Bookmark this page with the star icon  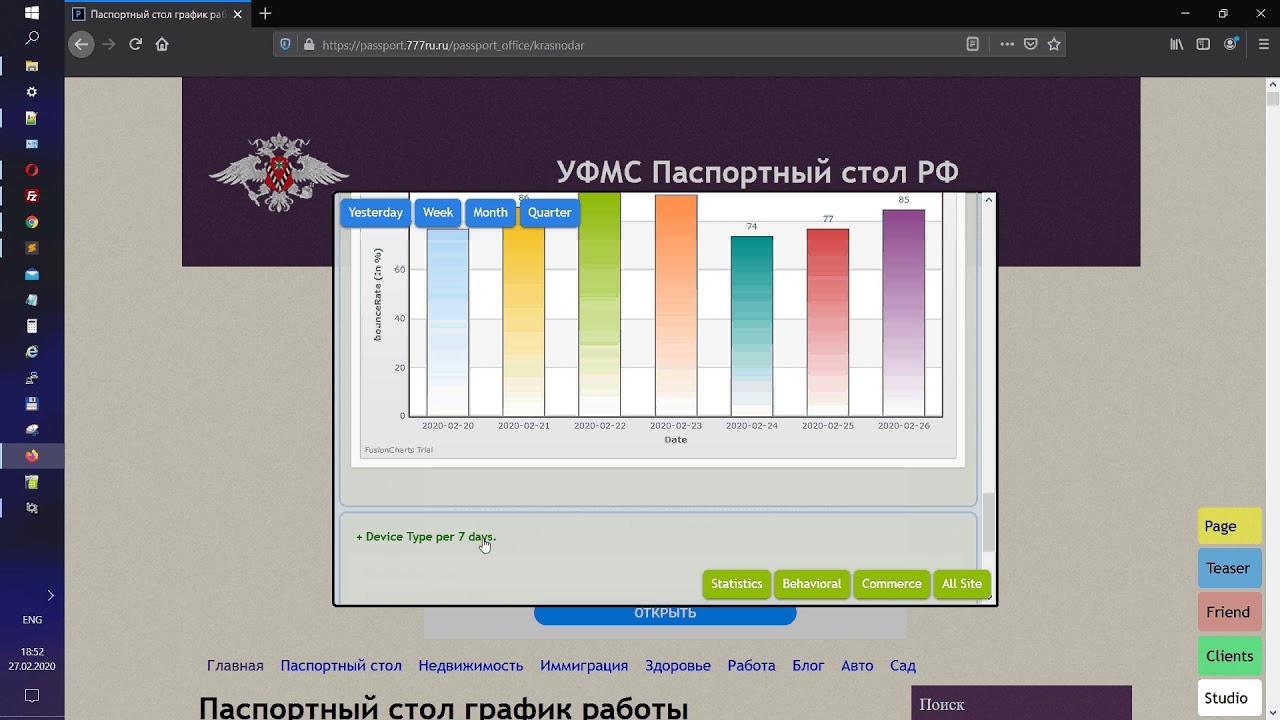pyautogui.click(x=1054, y=45)
